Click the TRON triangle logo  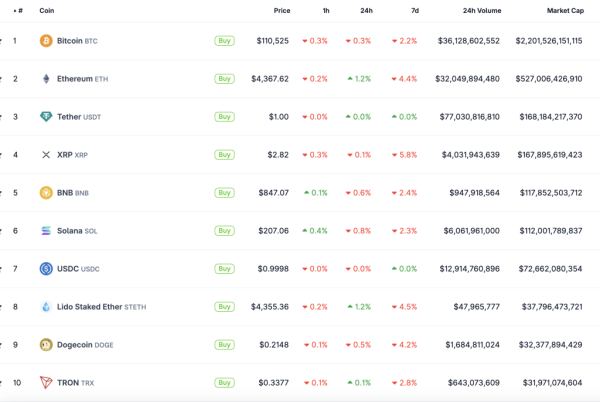tap(46, 382)
